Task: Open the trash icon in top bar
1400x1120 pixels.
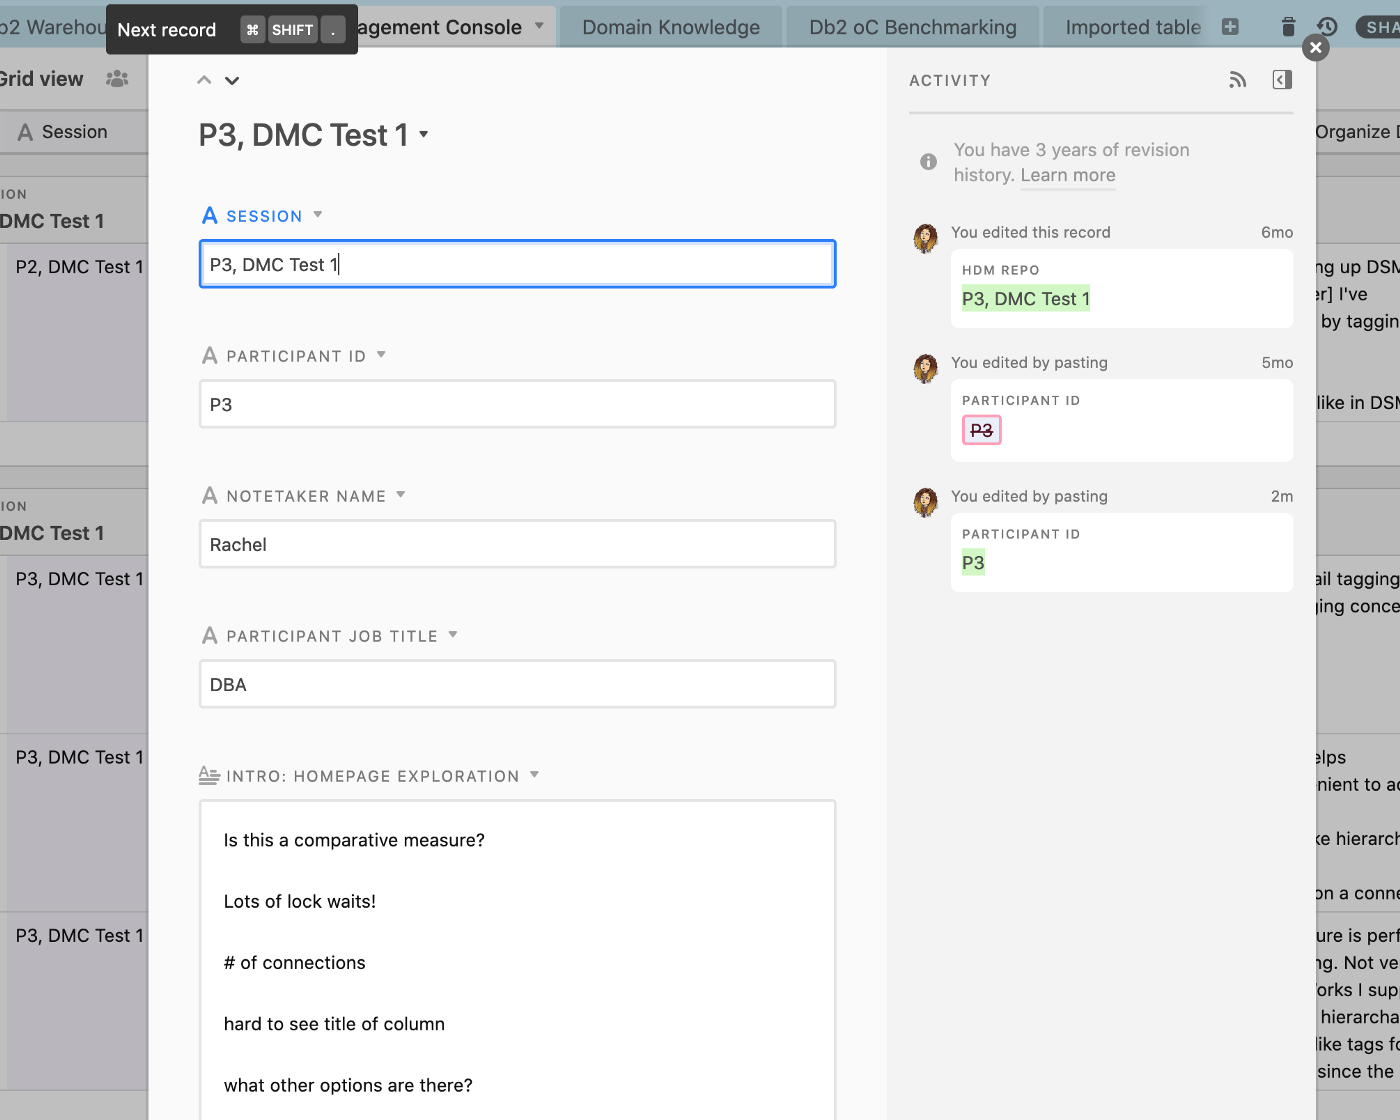Action: (x=1288, y=27)
